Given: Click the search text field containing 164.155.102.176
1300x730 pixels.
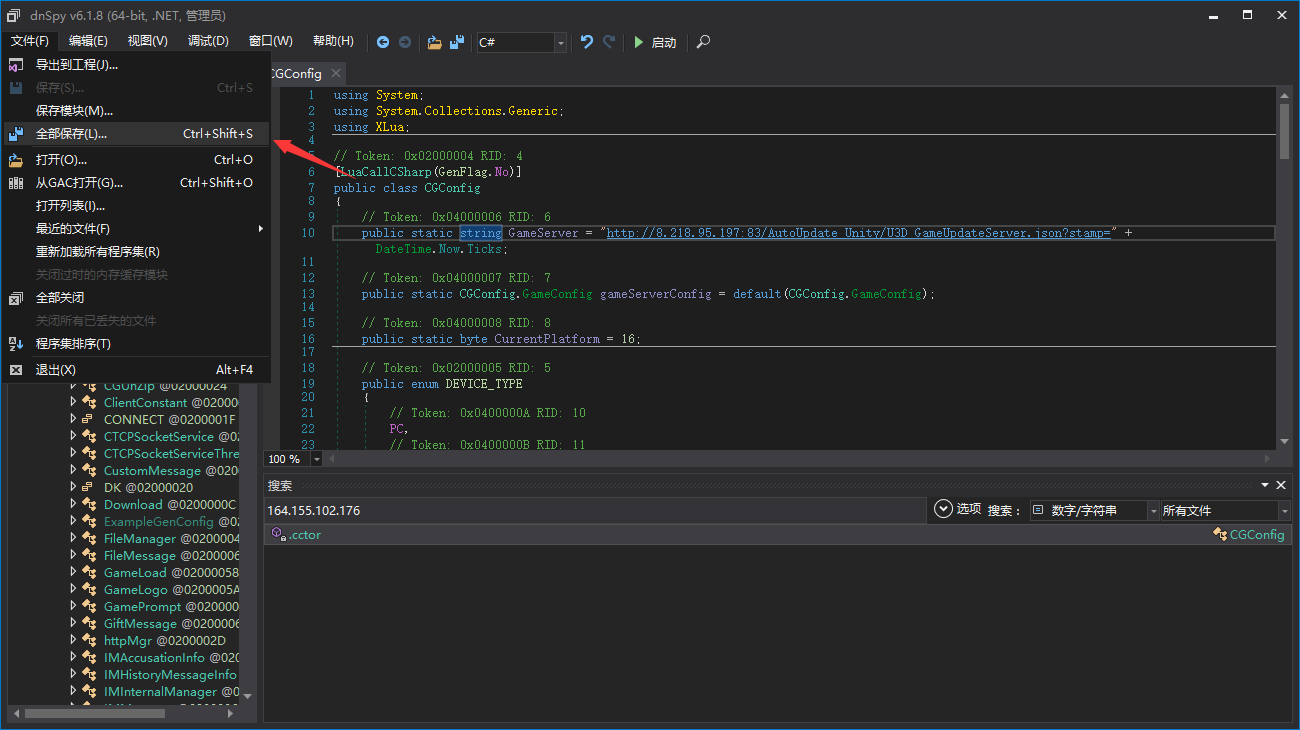Looking at the screenshot, I should 594,511.
